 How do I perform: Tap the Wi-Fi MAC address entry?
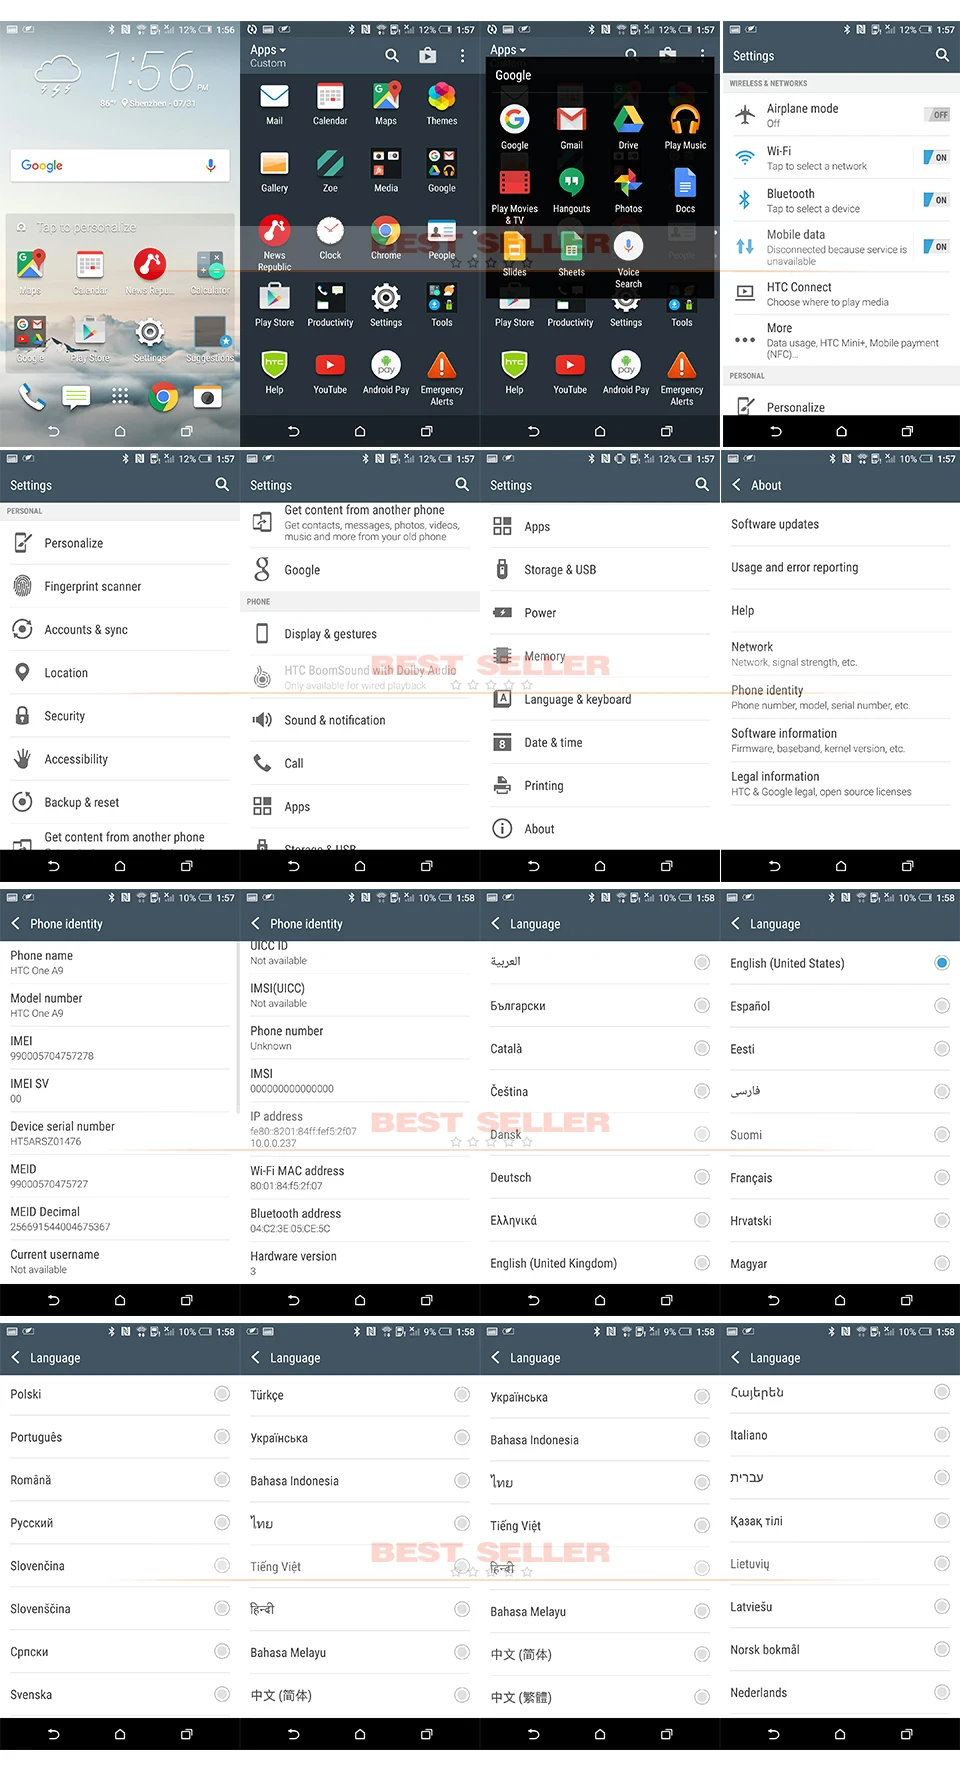360,1177
